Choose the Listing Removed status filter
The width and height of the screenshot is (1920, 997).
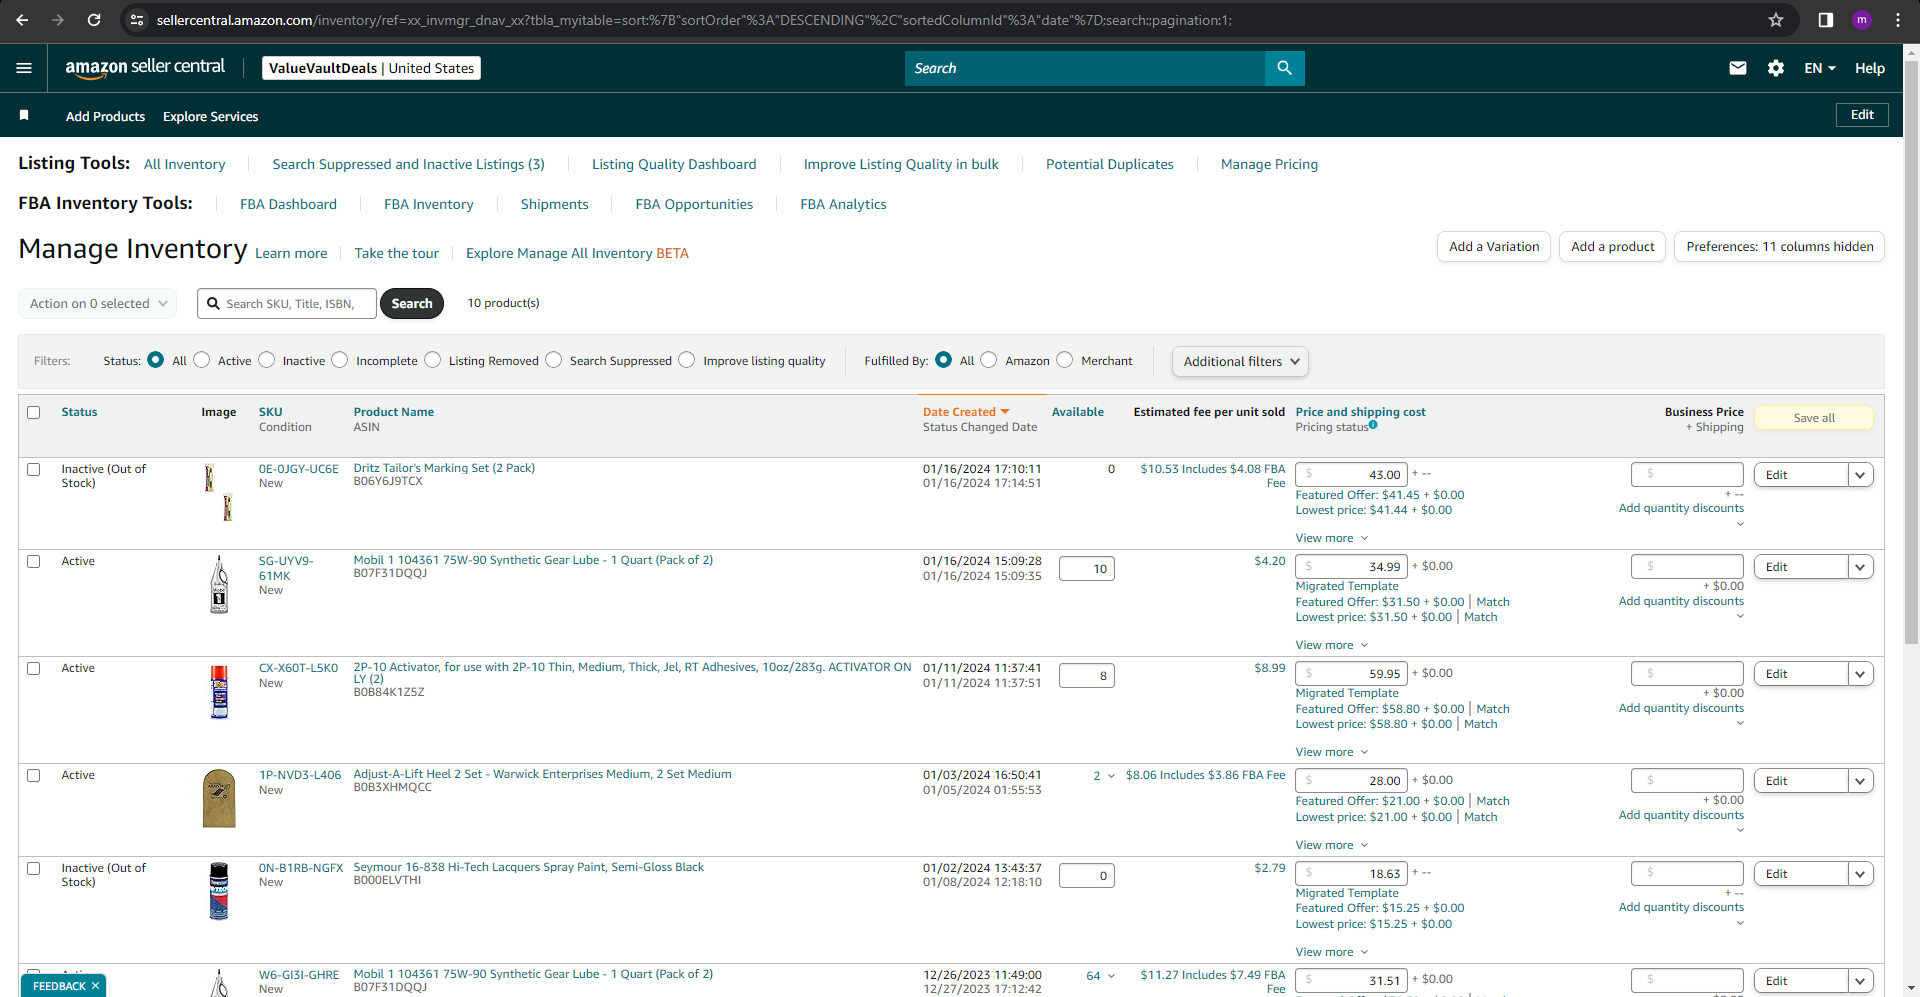tap(433, 360)
